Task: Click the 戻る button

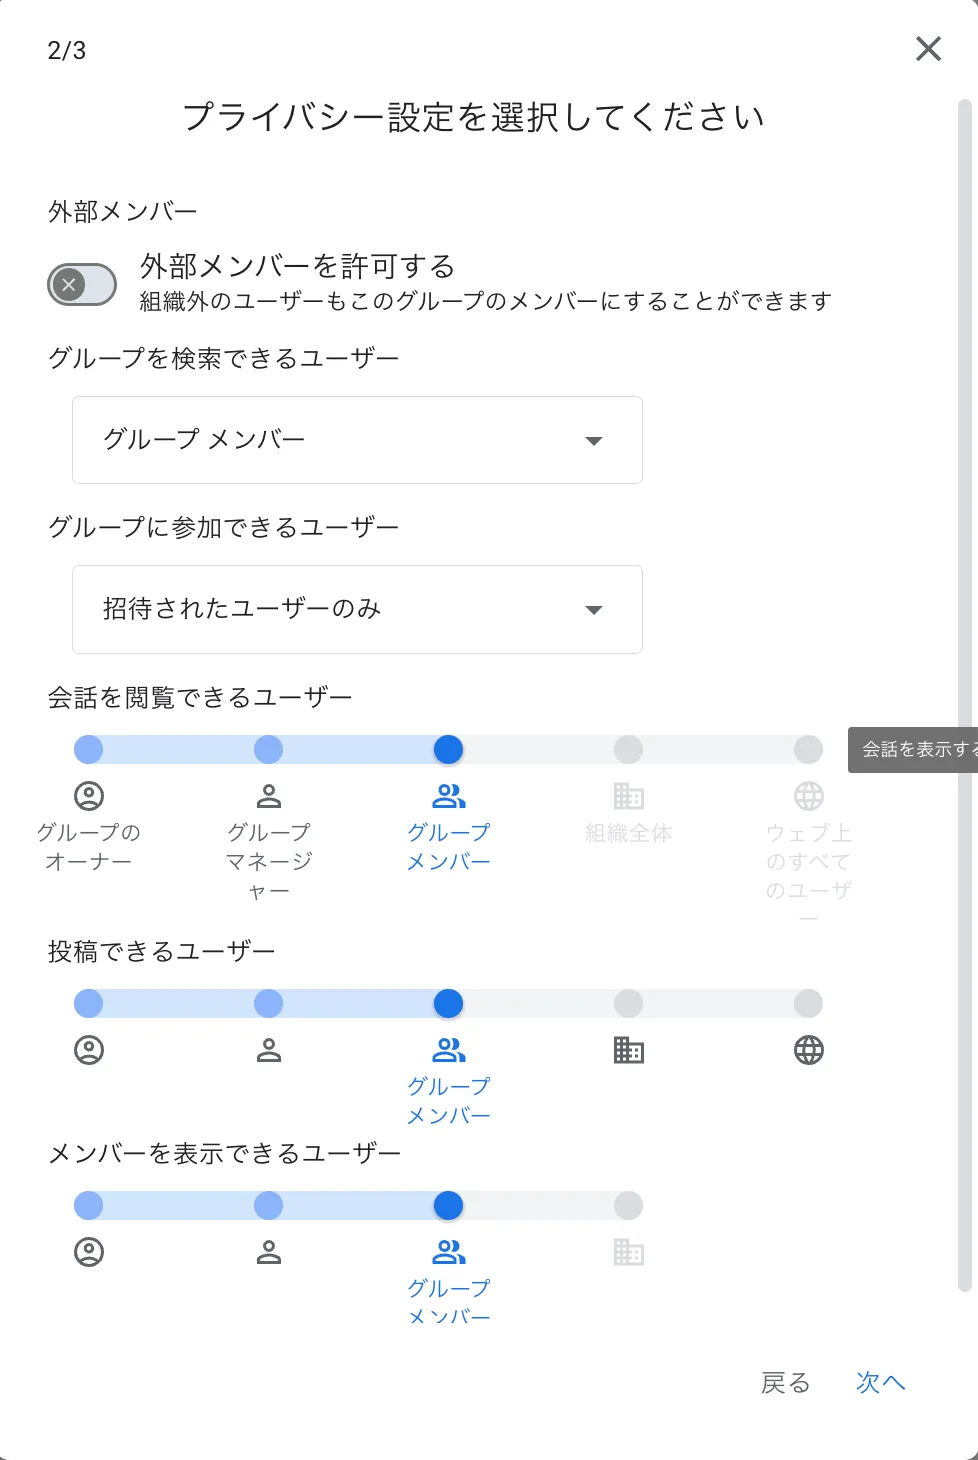Action: (785, 1383)
